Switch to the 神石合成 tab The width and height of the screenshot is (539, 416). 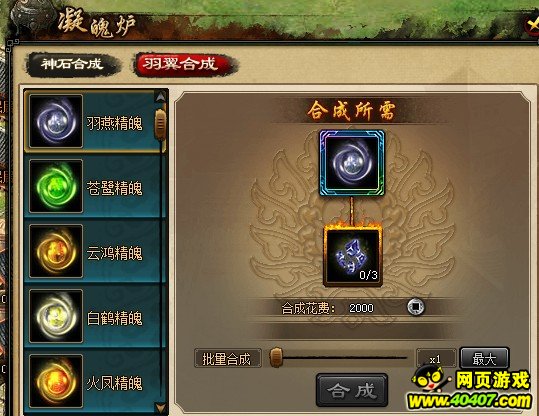click(x=72, y=64)
